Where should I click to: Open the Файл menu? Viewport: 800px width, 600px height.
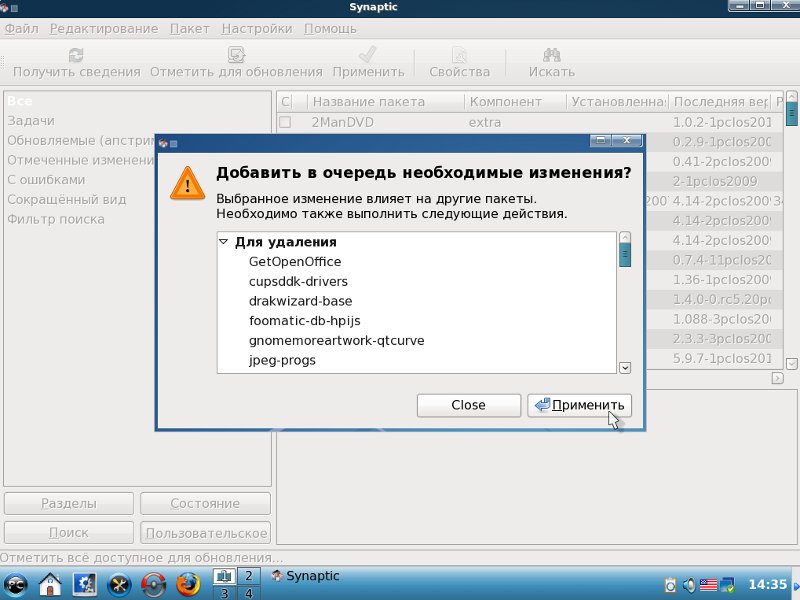point(21,29)
